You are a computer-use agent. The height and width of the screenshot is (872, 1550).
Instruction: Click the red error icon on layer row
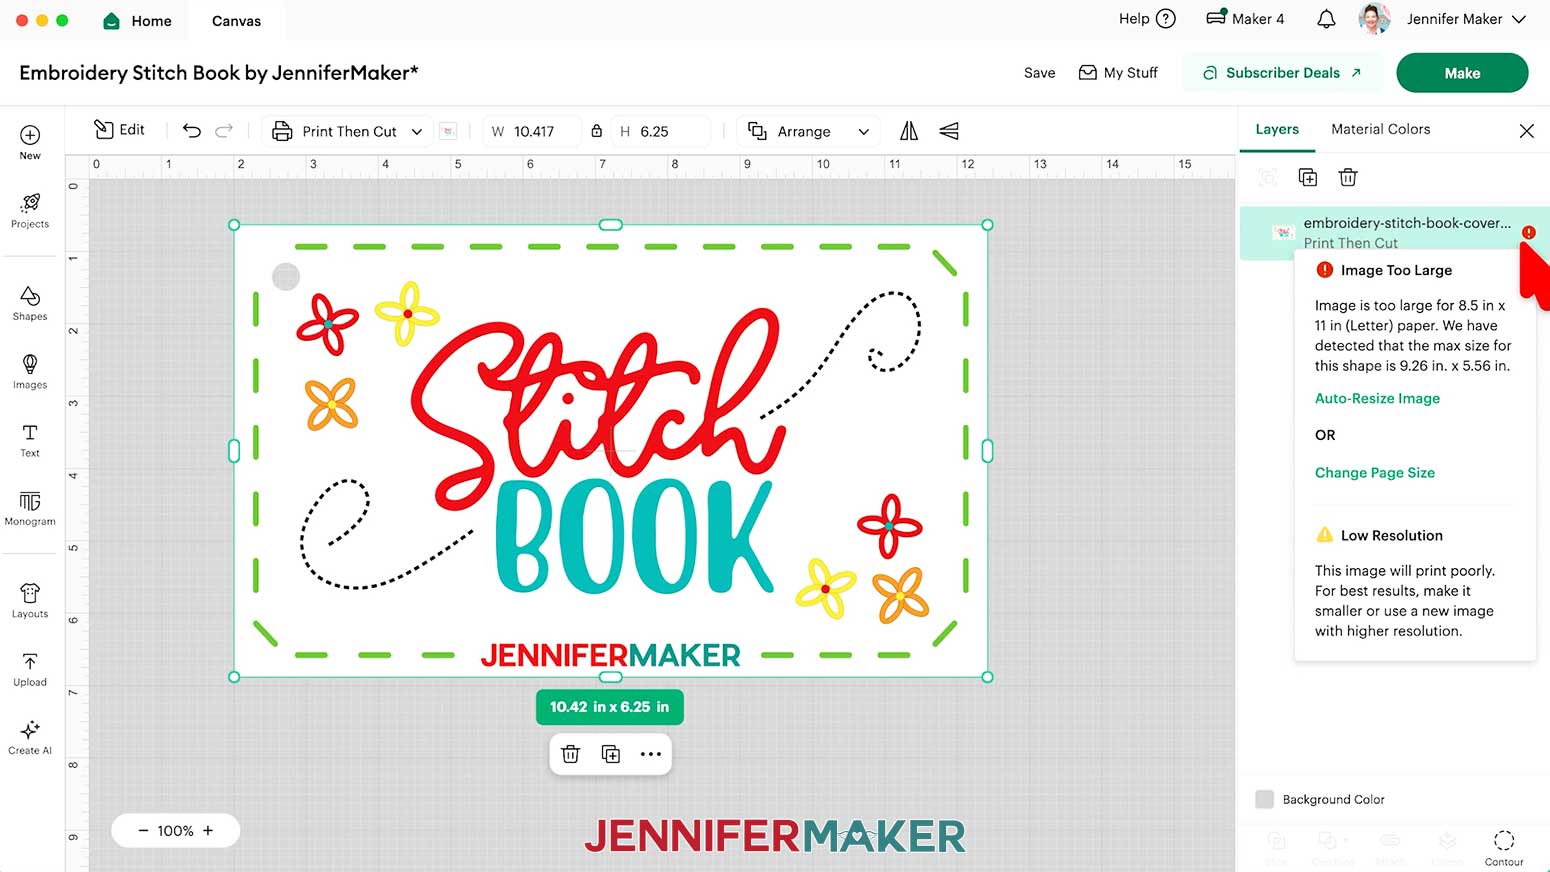(1528, 232)
